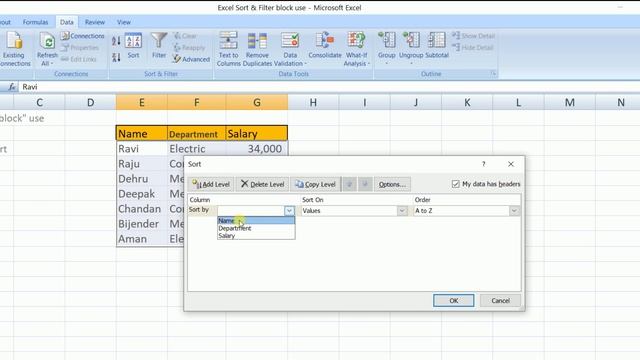
Task: Click Hide Detail in Outline group
Action: point(473,47)
